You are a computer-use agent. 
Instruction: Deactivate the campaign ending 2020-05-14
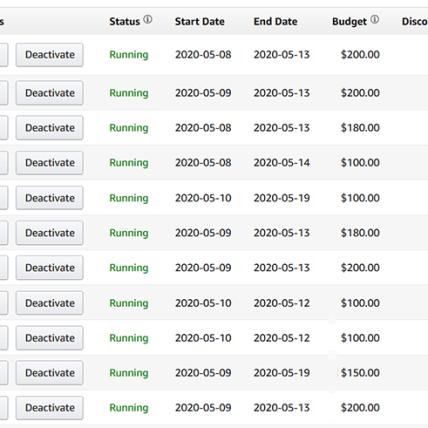click(50, 163)
